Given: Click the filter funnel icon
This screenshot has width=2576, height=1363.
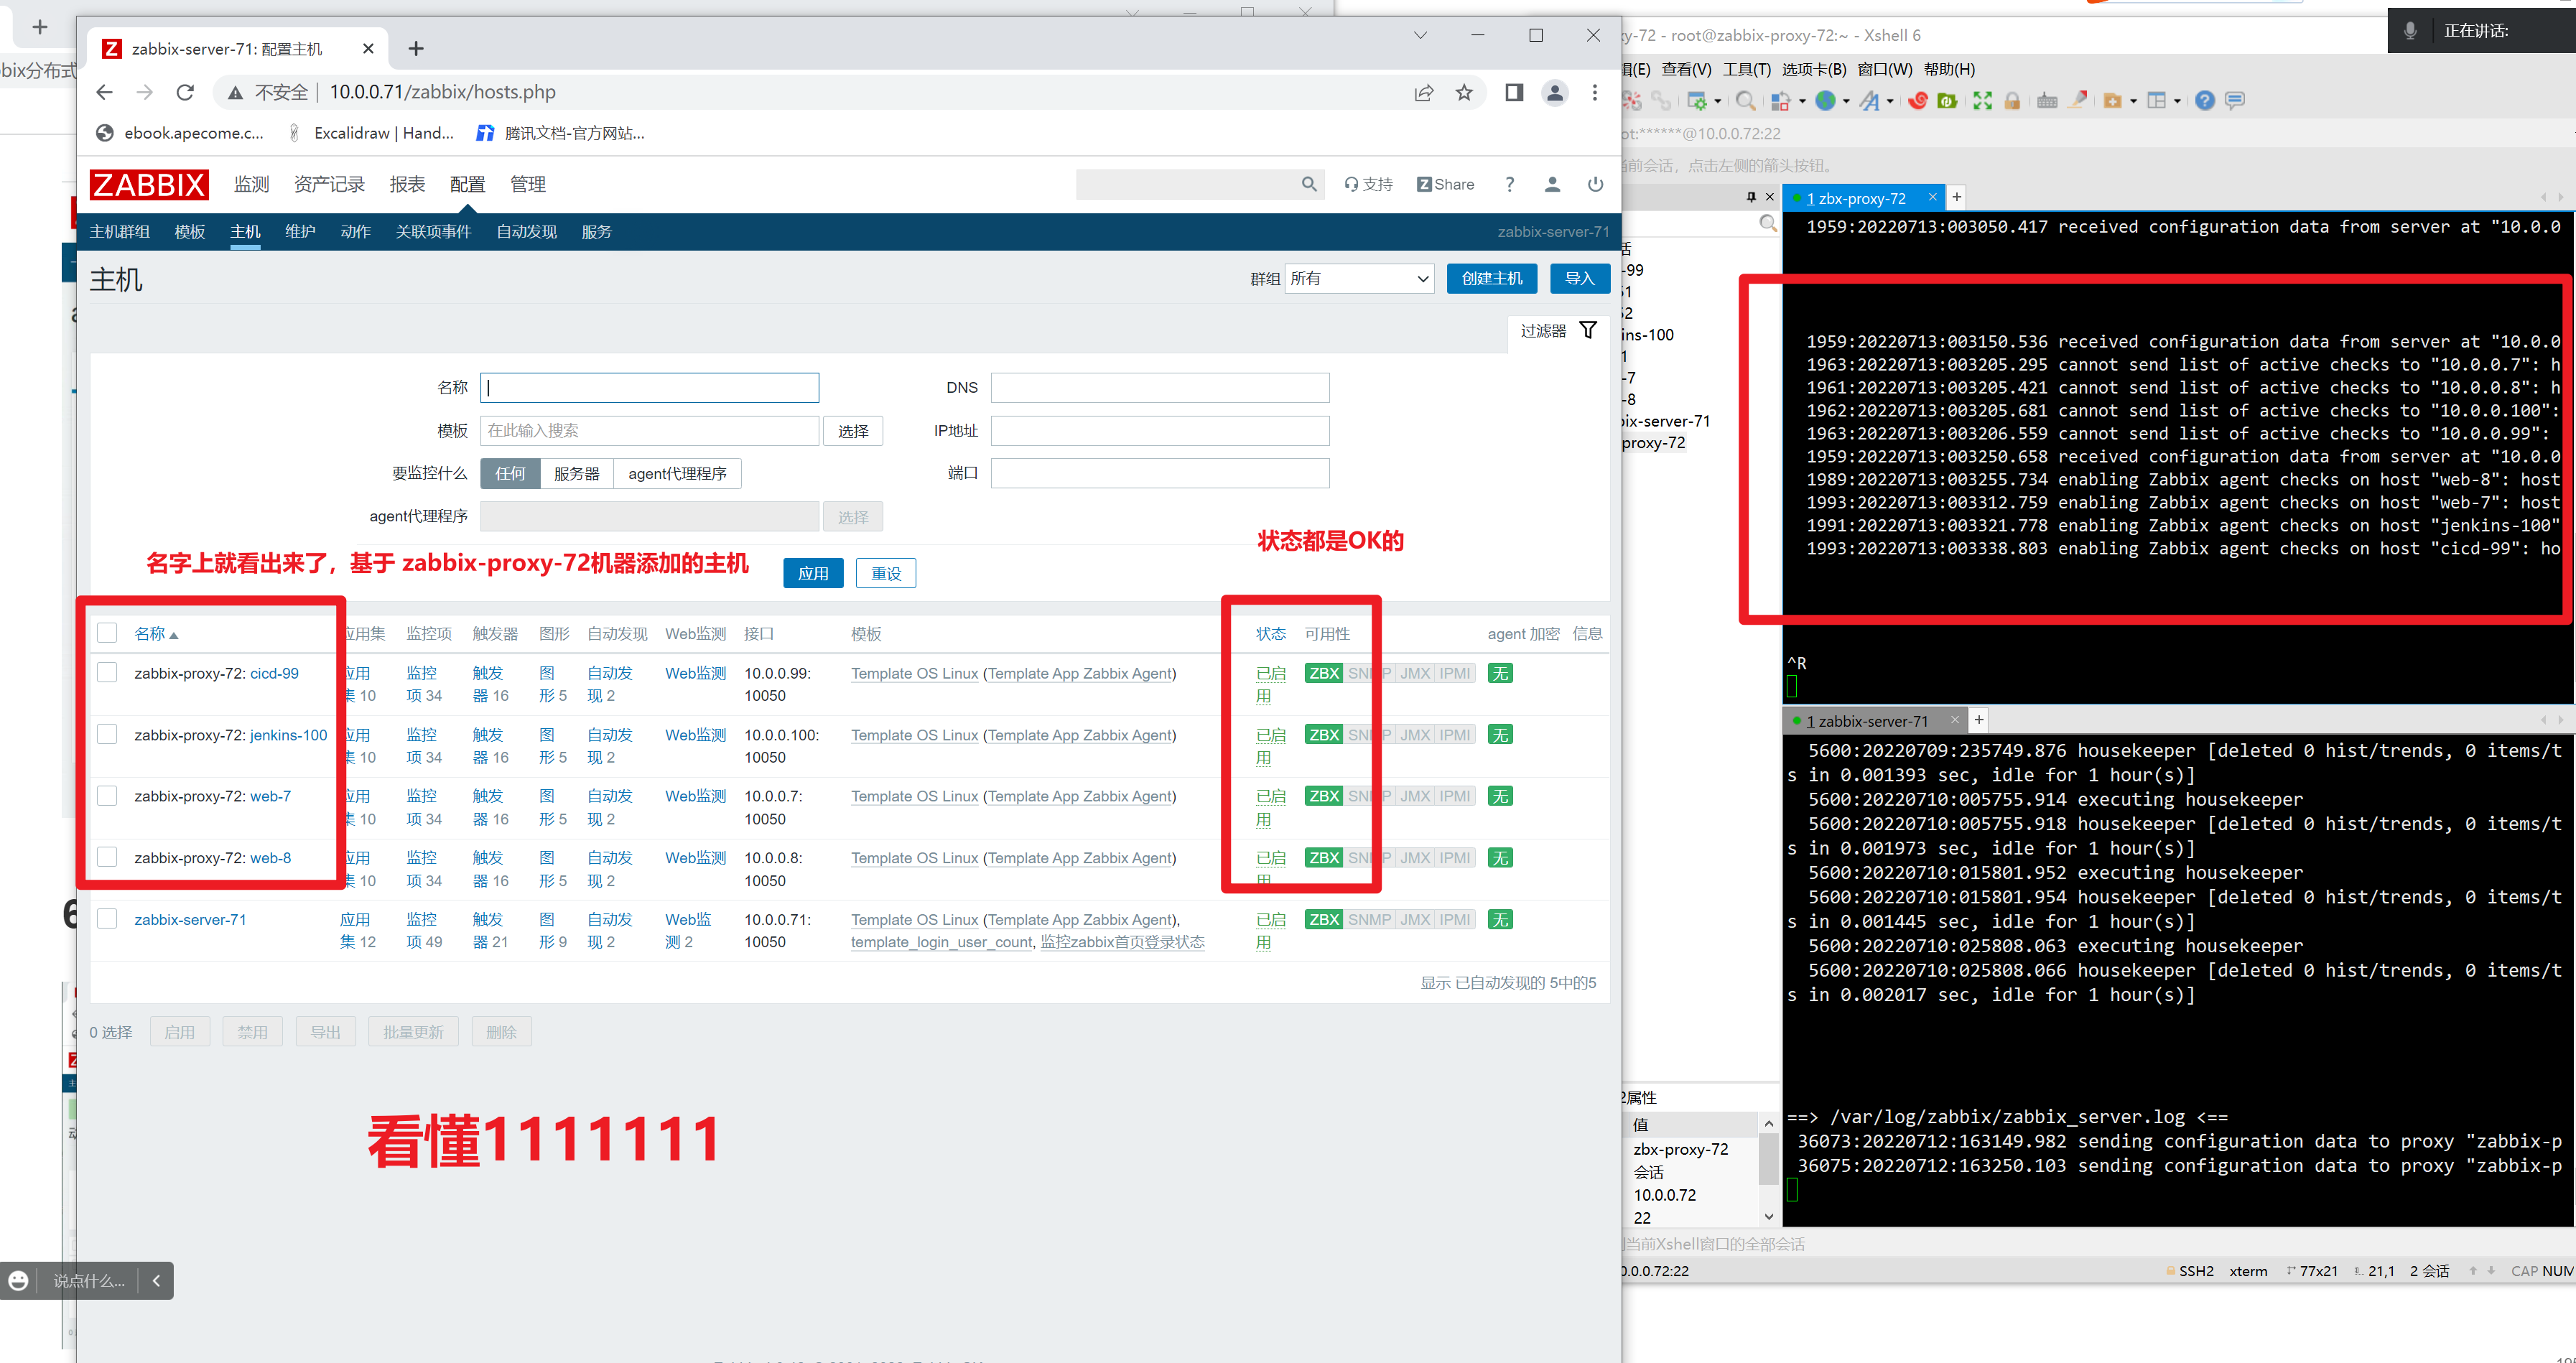Looking at the screenshot, I should coord(1588,330).
